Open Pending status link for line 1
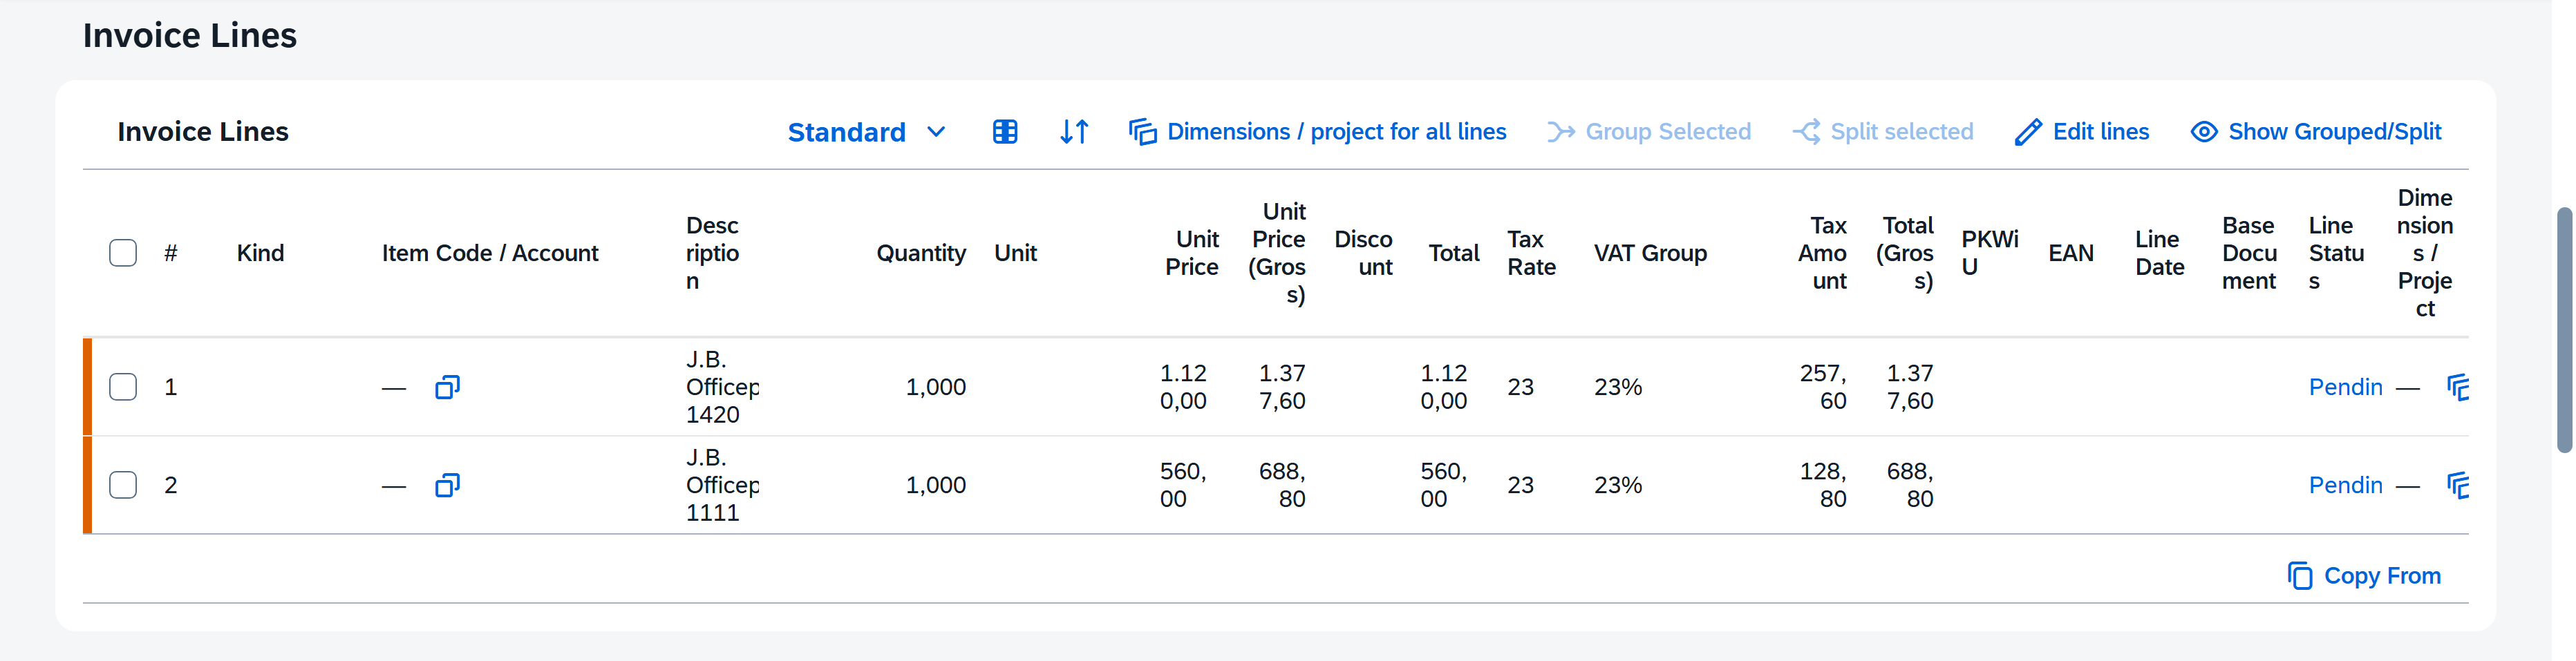This screenshot has height=661, width=2576. point(2345,387)
